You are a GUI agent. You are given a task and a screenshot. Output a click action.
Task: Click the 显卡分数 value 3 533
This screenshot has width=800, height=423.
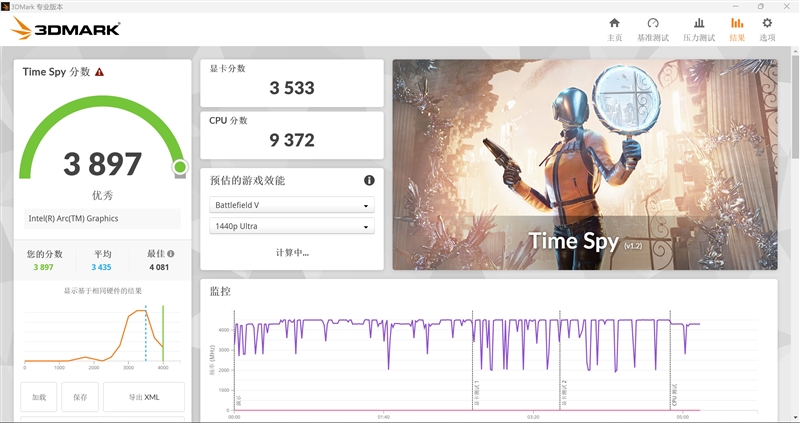(x=292, y=88)
